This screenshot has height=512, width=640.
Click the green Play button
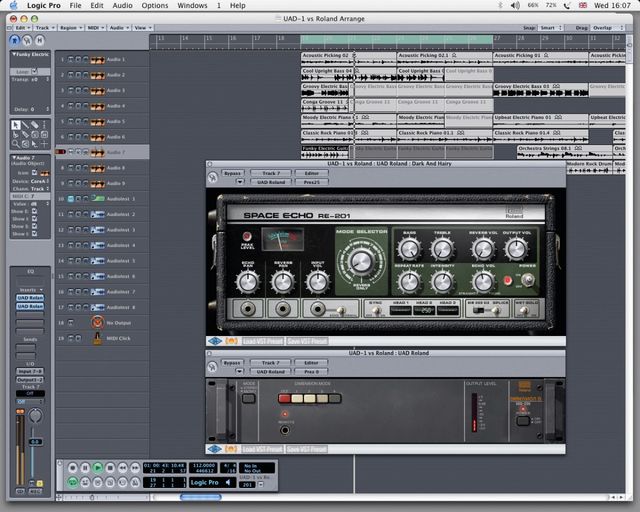[98, 467]
